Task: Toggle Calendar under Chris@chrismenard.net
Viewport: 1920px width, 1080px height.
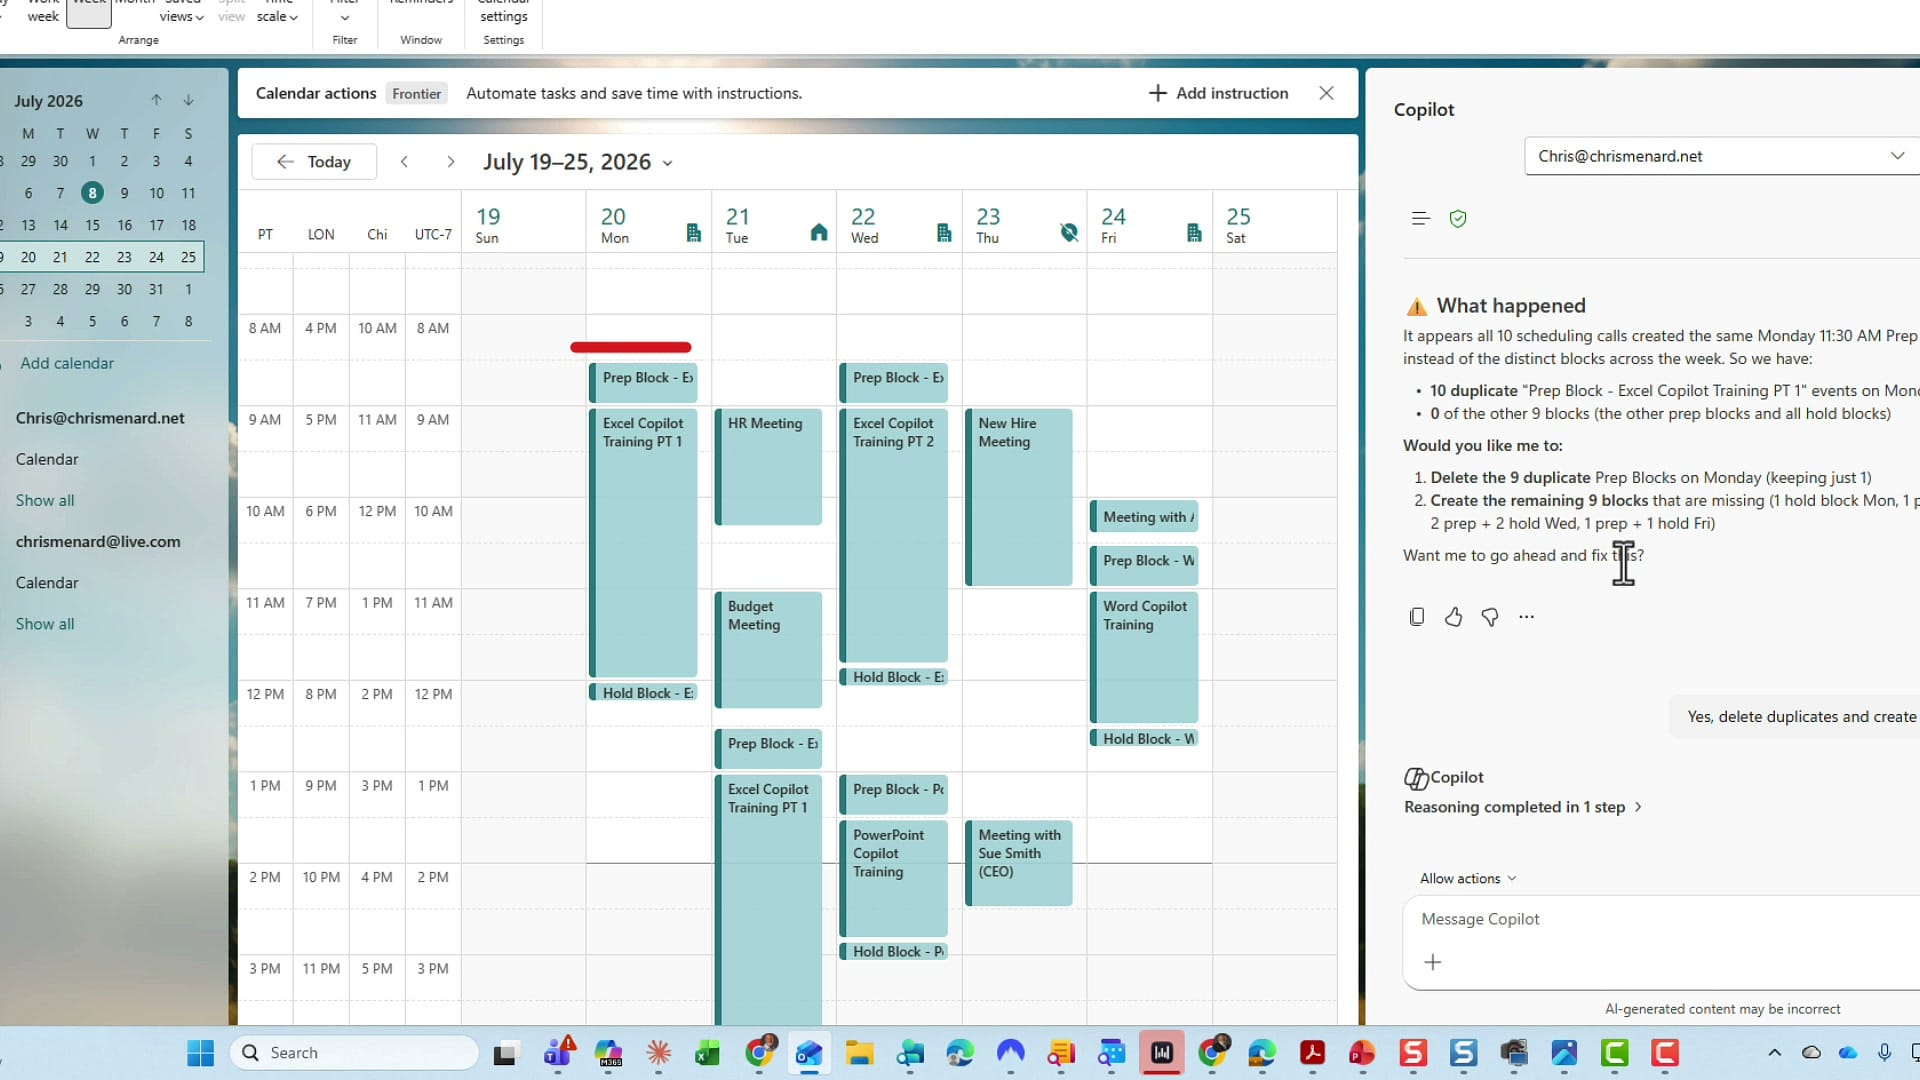Action: (x=47, y=459)
